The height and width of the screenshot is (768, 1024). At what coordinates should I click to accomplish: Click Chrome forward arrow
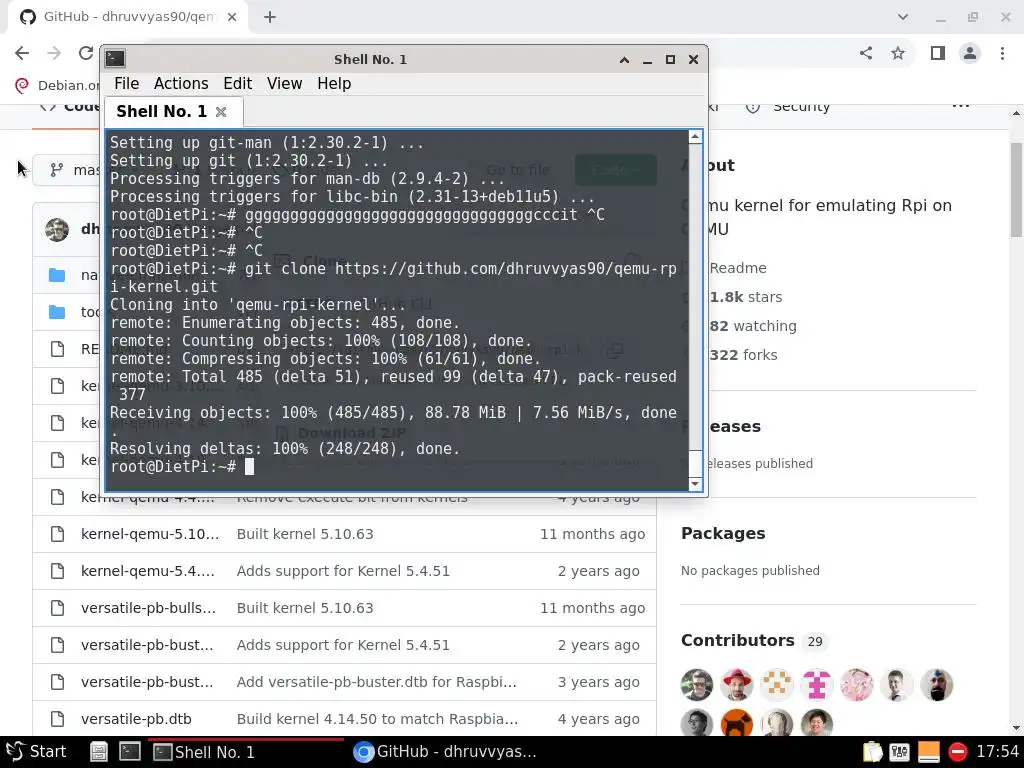coord(54,53)
